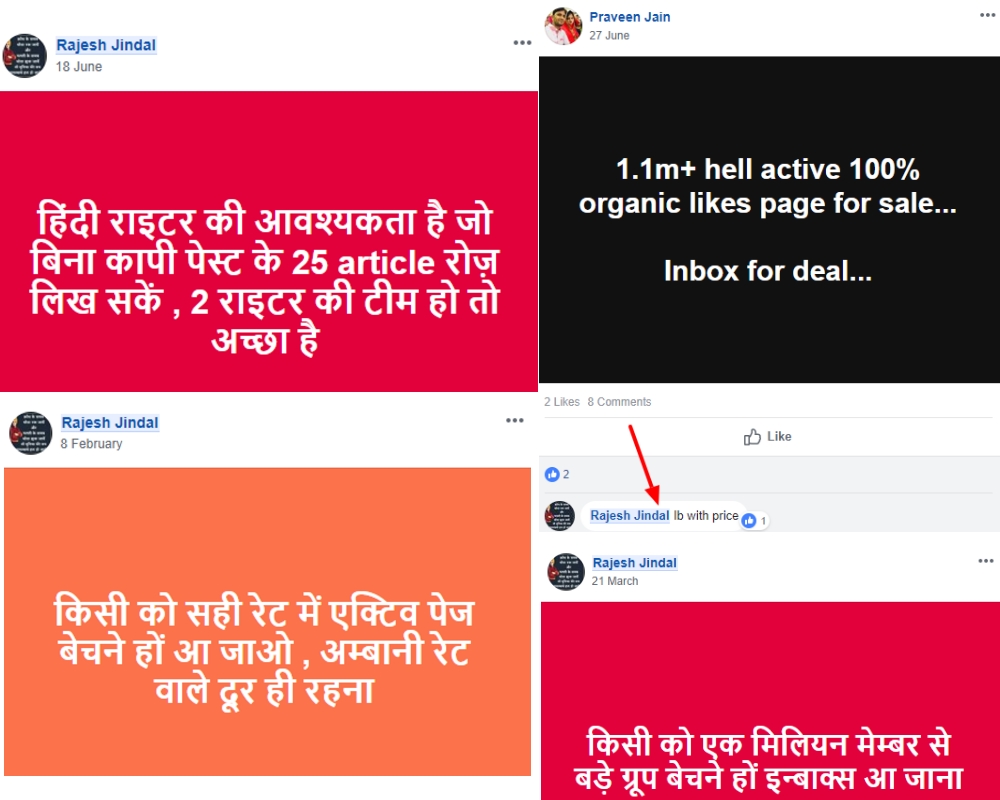Click Rajesh Jindal name in the comment
1000x800 pixels.
629,515
